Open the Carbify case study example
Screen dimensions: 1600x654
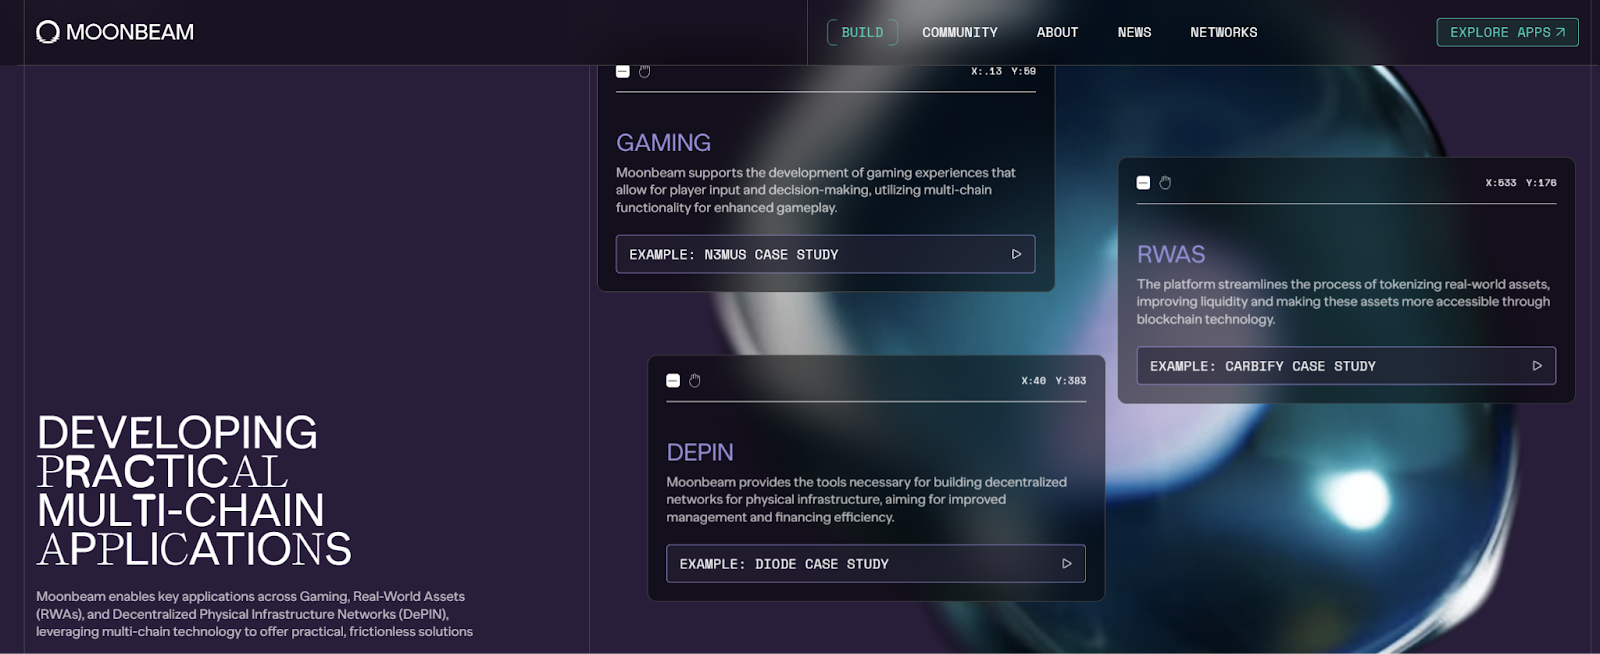1346,366
